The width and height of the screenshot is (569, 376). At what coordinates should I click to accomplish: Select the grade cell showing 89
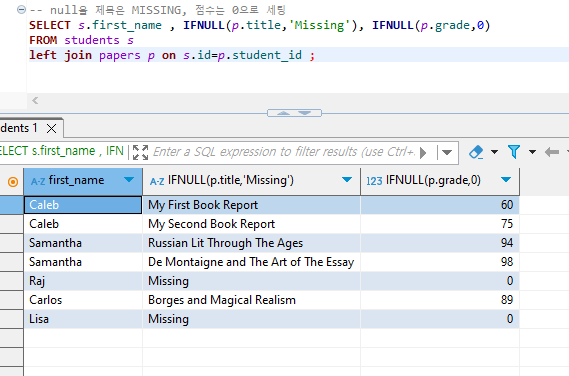point(440,300)
